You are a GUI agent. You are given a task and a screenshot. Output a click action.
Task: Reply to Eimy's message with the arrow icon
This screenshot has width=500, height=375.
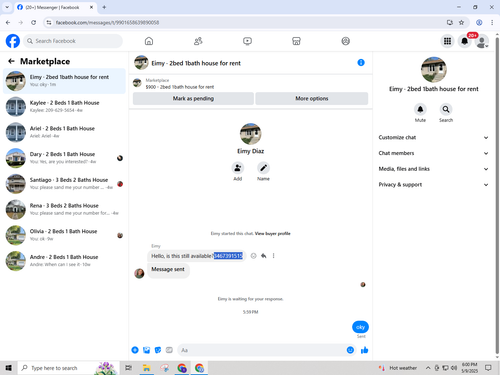(x=263, y=256)
